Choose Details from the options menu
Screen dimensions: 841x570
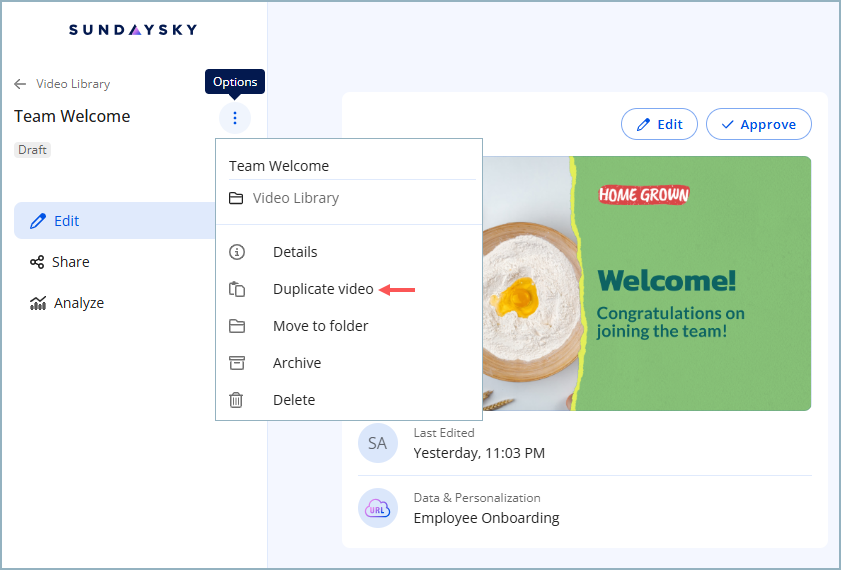tap(349, 252)
